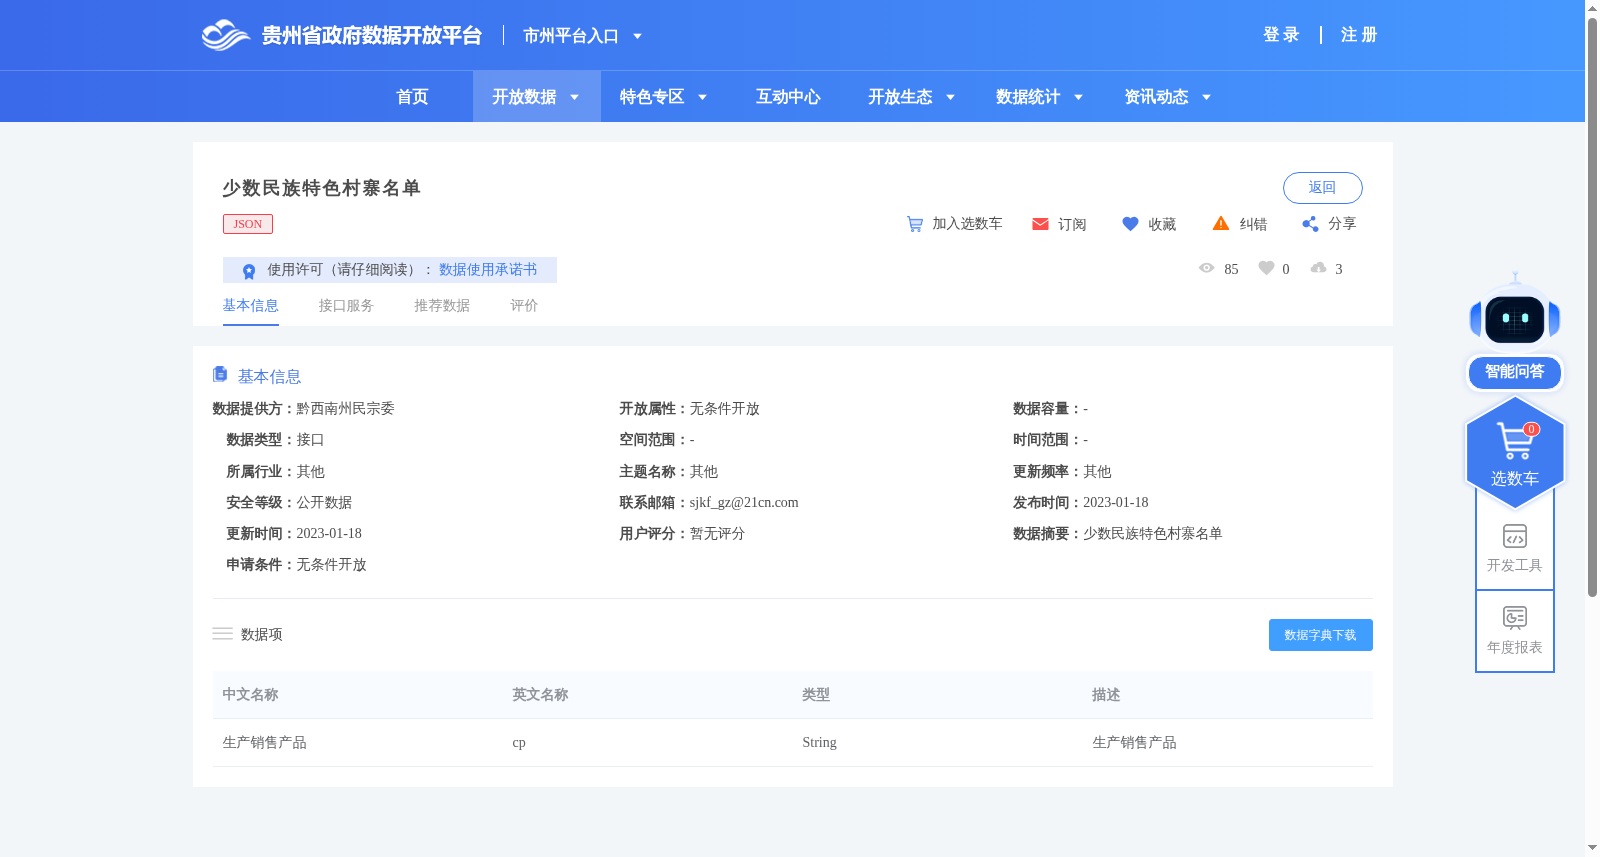The height and width of the screenshot is (857, 1600).
Task: Click the page vertical scrollbar thumb
Action: pyautogui.click(x=1592, y=307)
